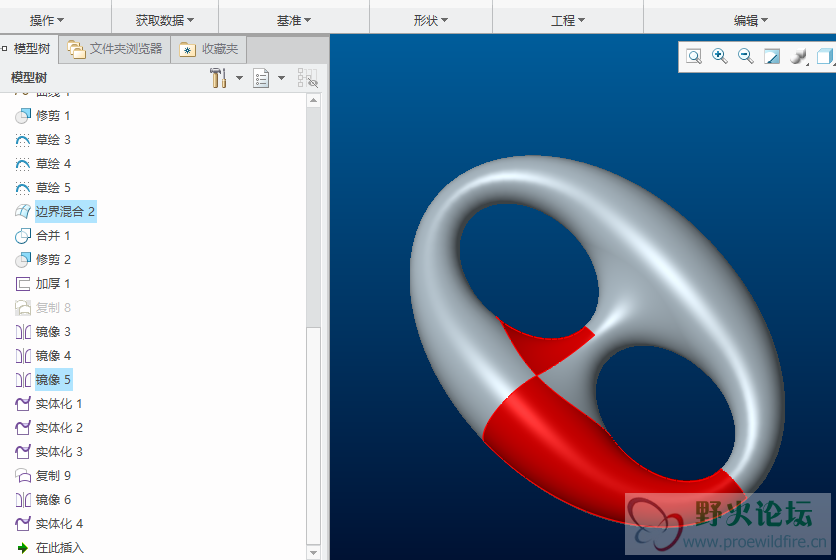
Task: Select the 合并 1 tree item label
Action: click(x=53, y=236)
